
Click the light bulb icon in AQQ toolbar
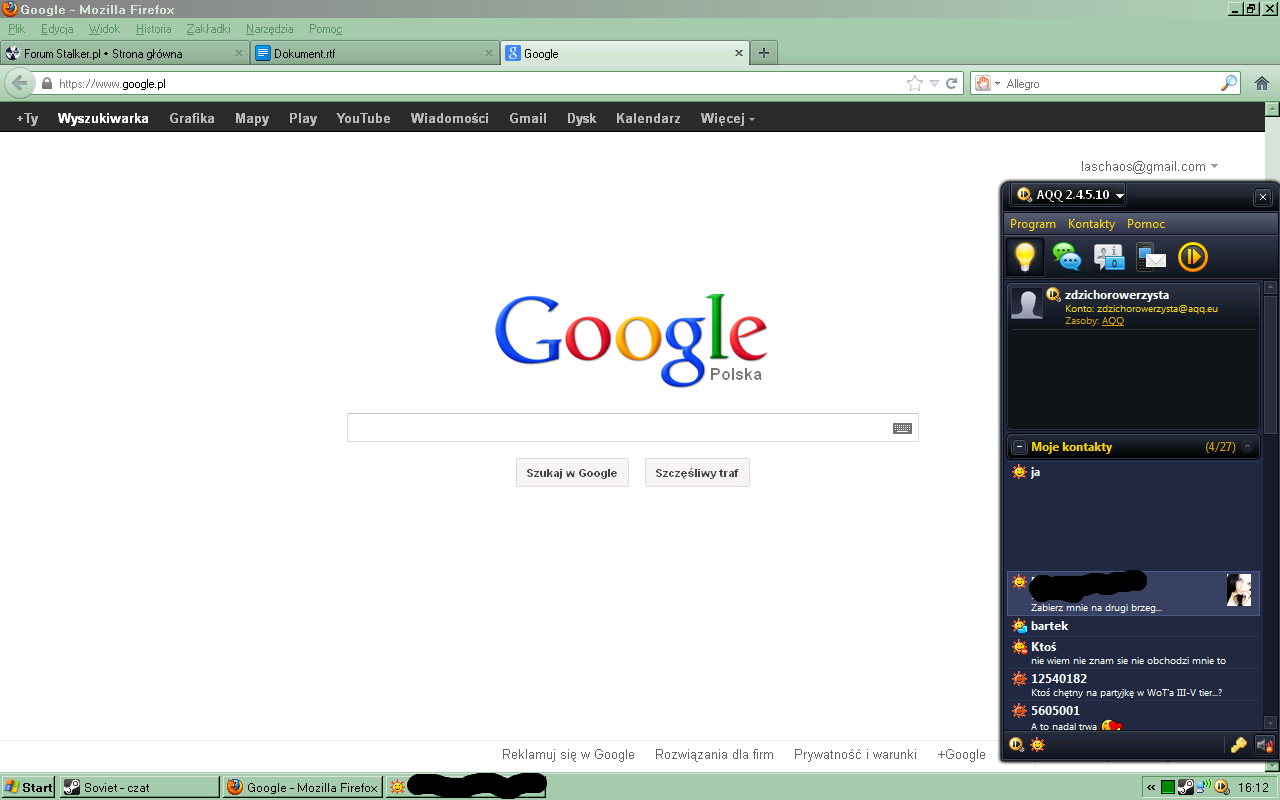click(1024, 257)
